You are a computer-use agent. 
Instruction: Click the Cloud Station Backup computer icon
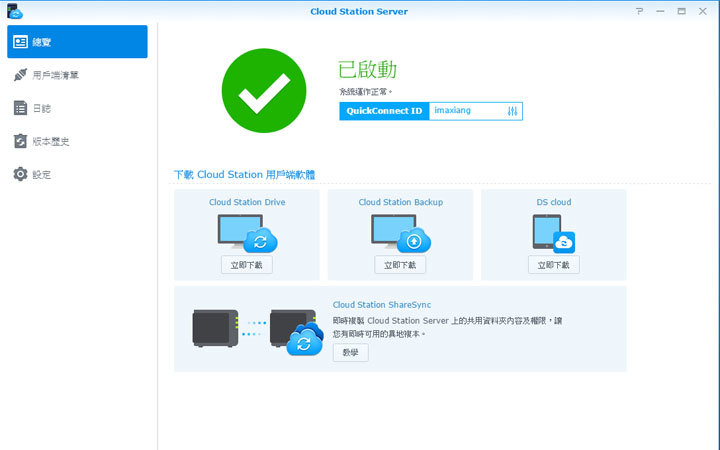pyautogui.click(x=400, y=234)
